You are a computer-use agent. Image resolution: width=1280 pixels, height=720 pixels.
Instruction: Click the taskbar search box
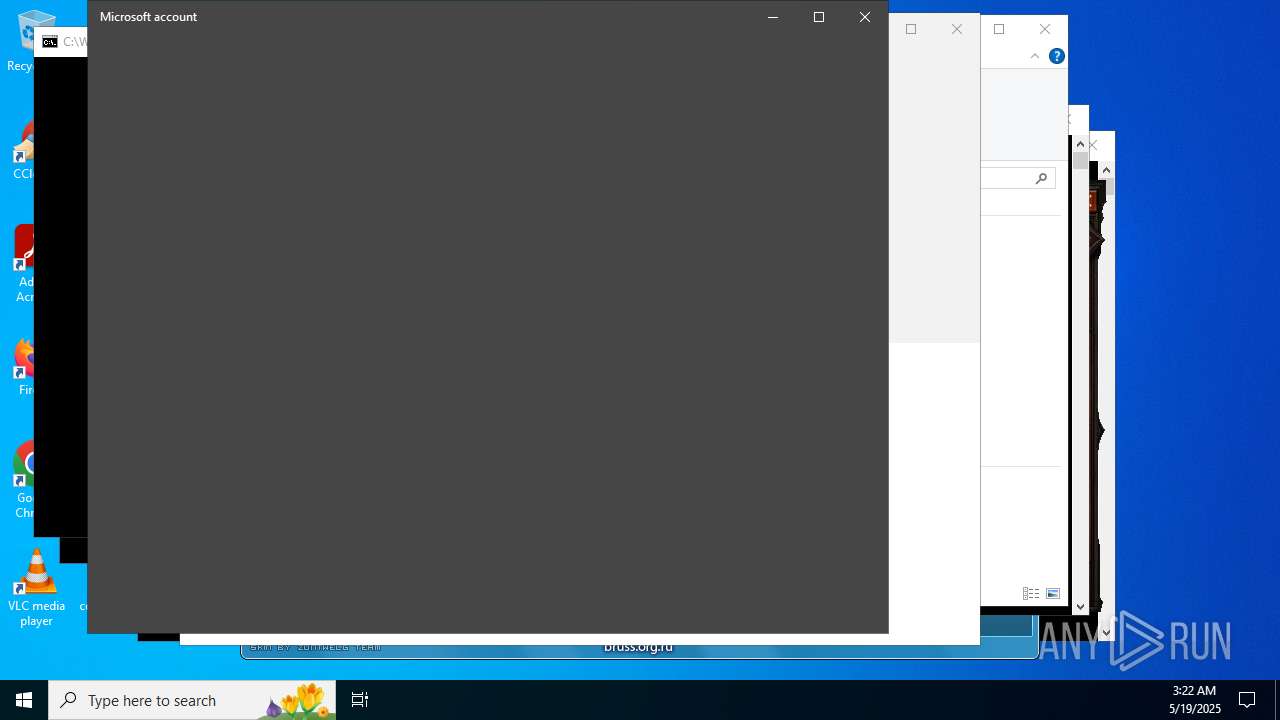(192, 700)
